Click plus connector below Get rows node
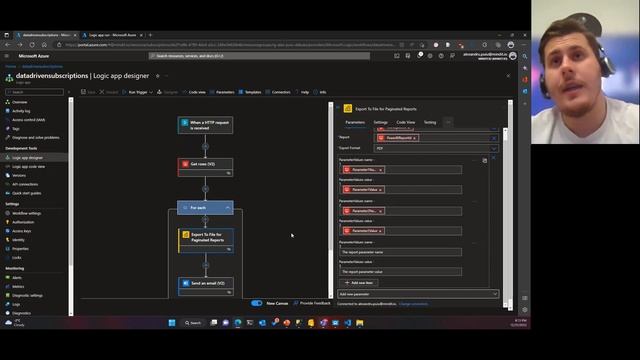Viewport: 640px width, 360px height. click(205, 189)
